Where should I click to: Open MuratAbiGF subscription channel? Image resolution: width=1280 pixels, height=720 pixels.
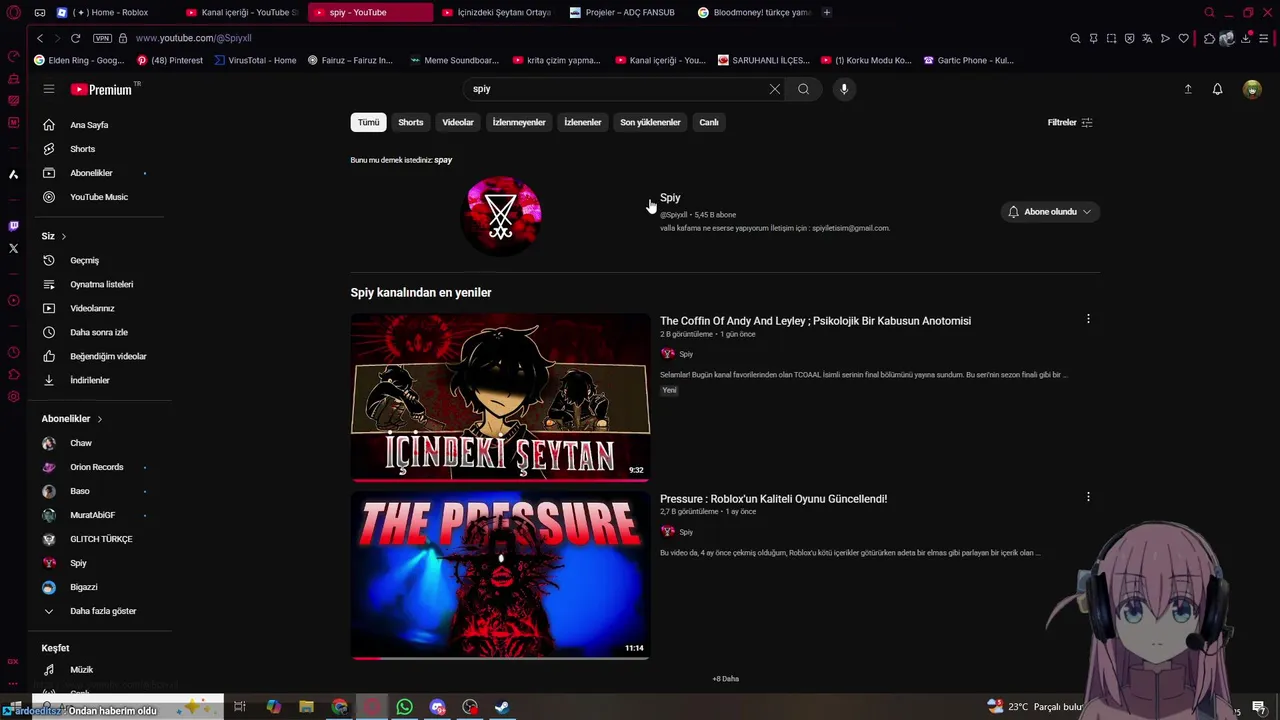[x=94, y=515]
